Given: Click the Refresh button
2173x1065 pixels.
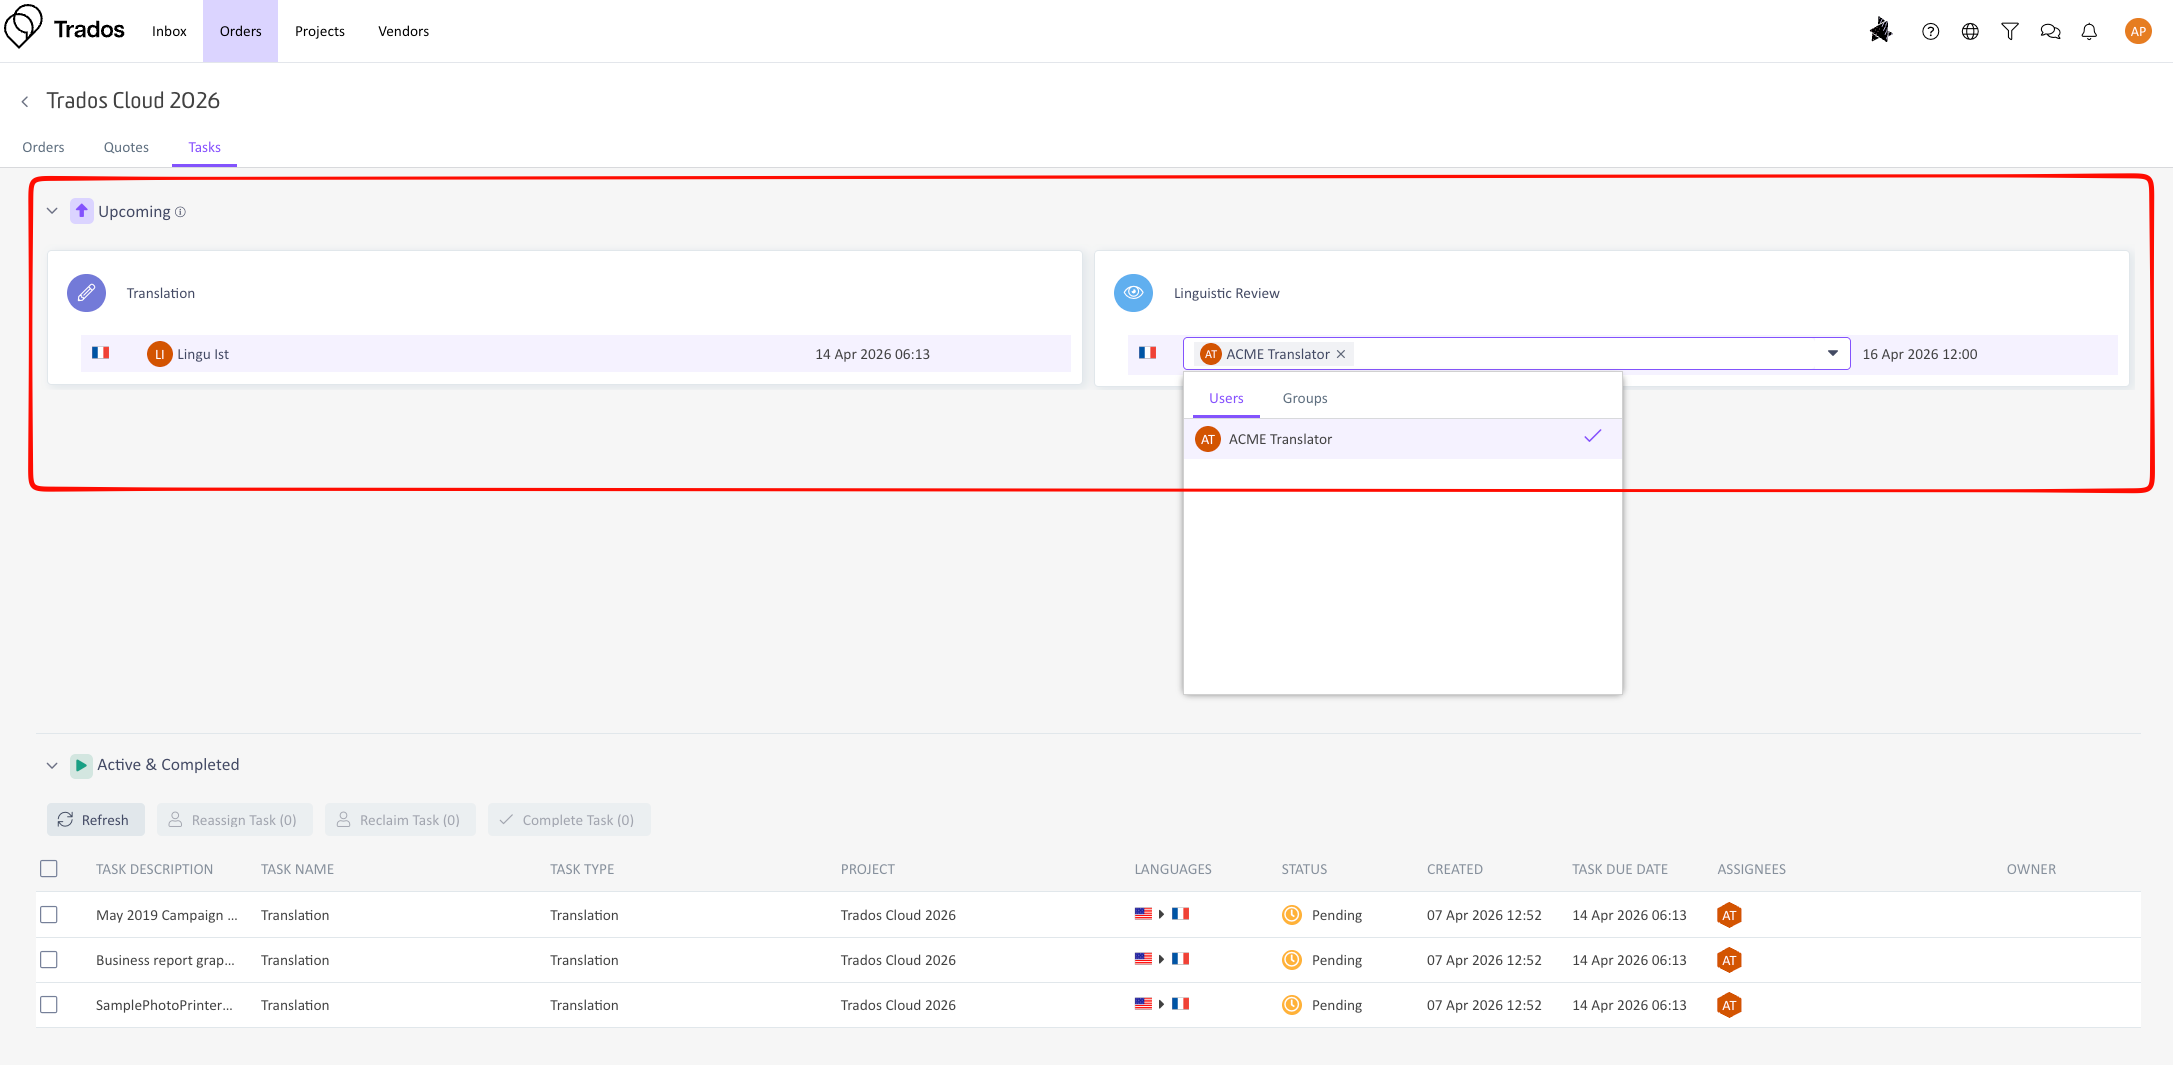Looking at the screenshot, I should (96, 820).
